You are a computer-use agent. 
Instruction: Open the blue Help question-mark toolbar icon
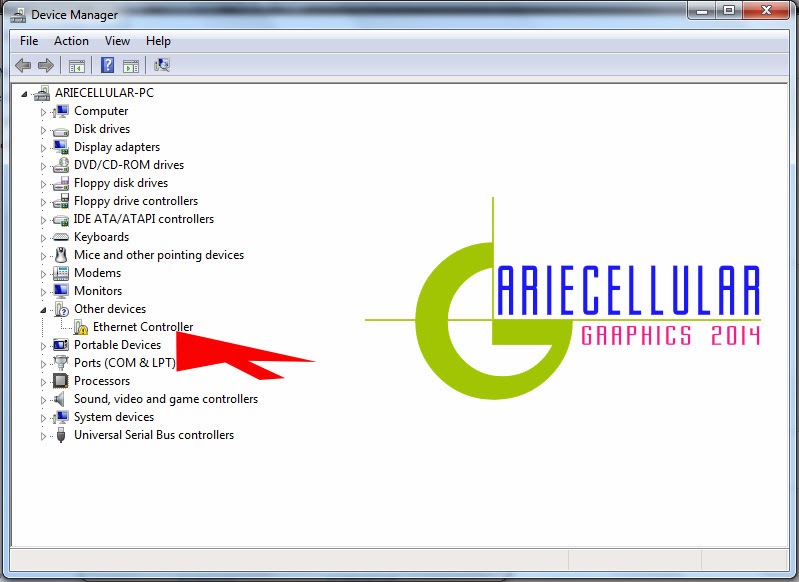tap(107, 65)
